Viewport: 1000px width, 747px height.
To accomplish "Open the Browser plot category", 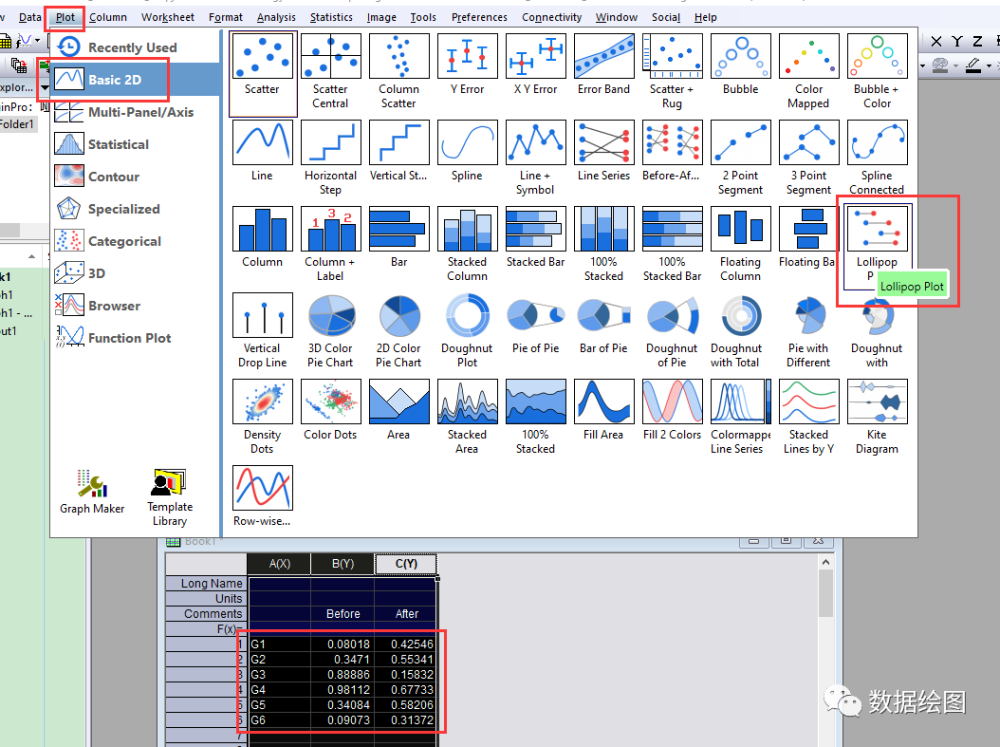I will [x=135, y=306].
